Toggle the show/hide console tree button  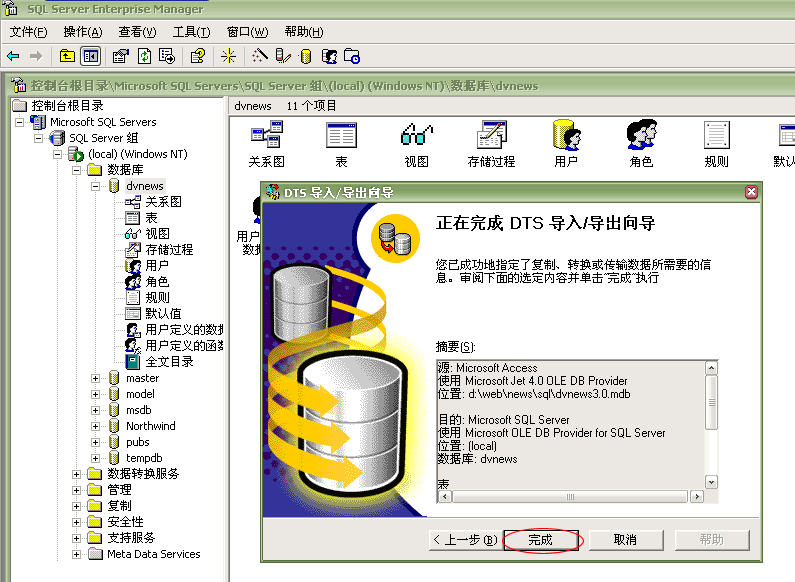coord(91,56)
